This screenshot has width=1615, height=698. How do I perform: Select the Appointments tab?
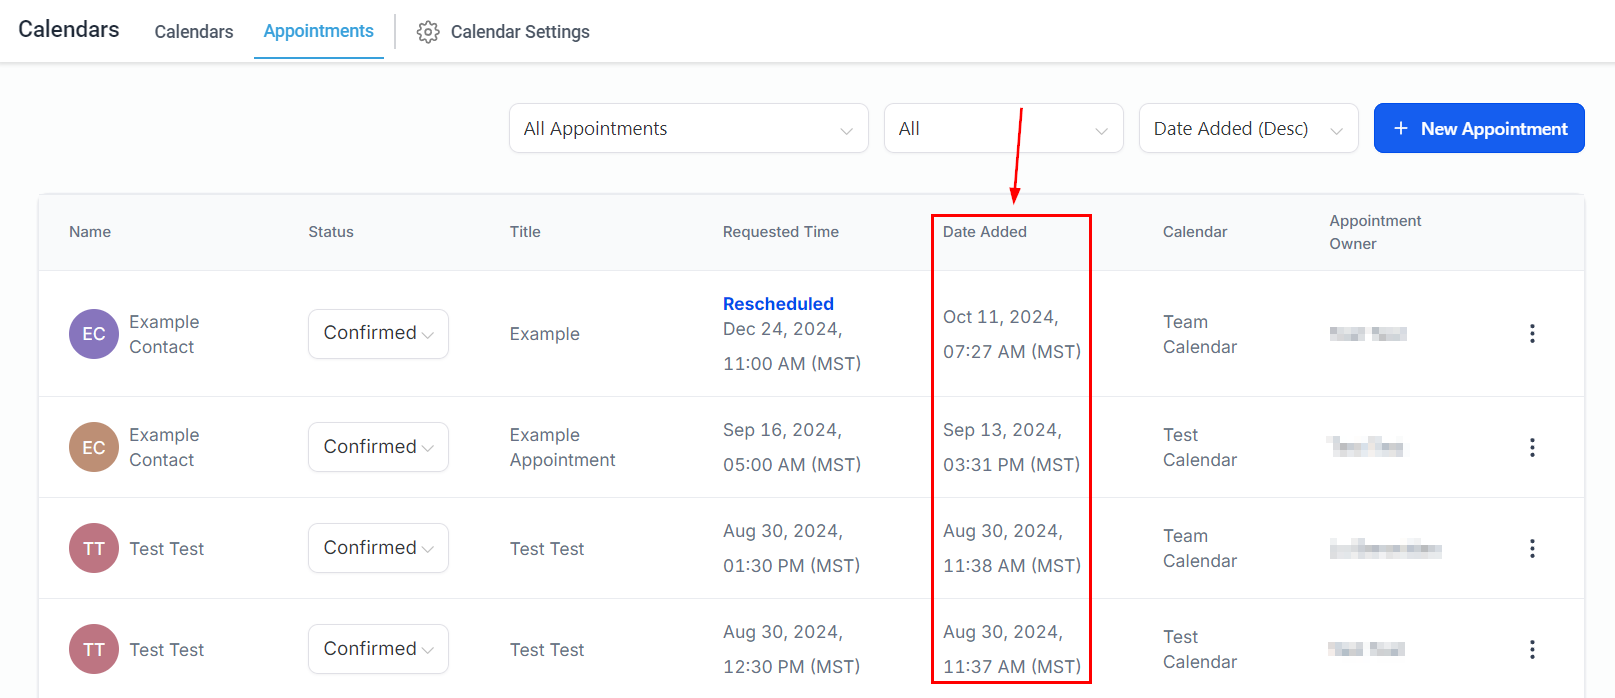click(x=318, y=32)
